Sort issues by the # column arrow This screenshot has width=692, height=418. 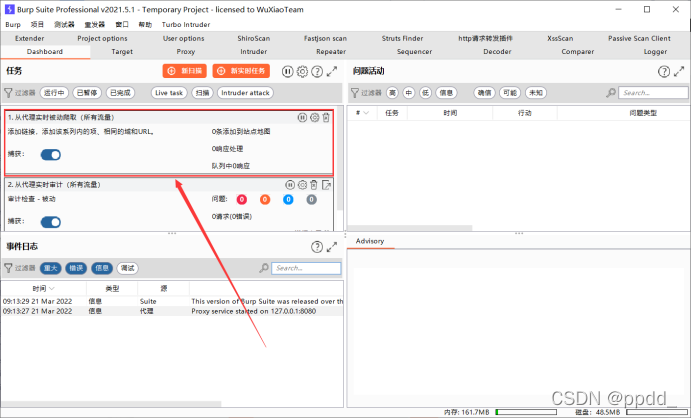(x=366, y=113)
